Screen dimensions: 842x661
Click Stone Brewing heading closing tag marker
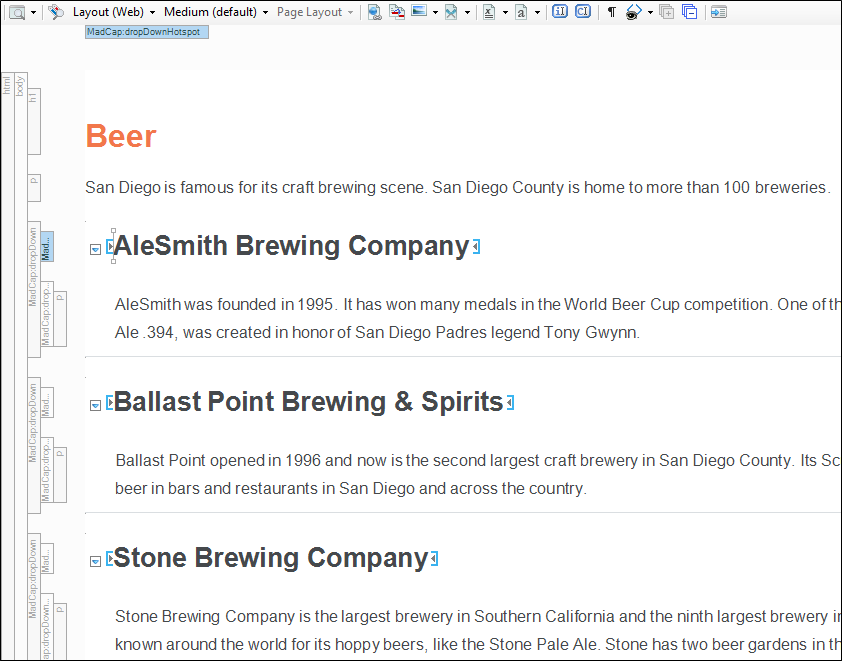434,558
